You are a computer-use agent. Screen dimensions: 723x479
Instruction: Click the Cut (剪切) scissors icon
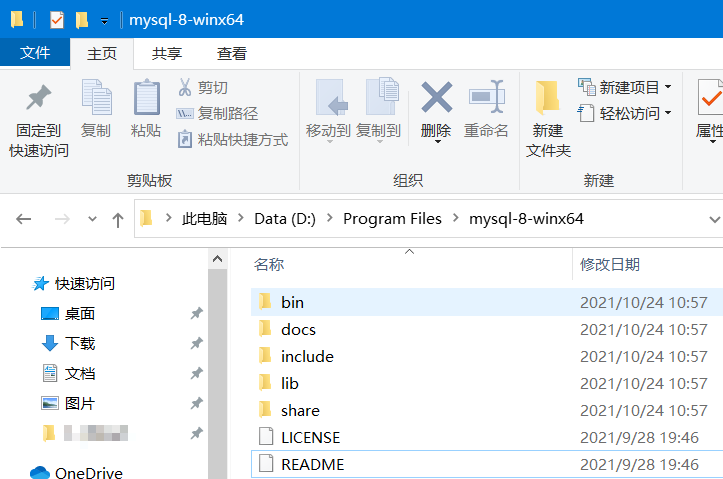[x=185, y=87]
